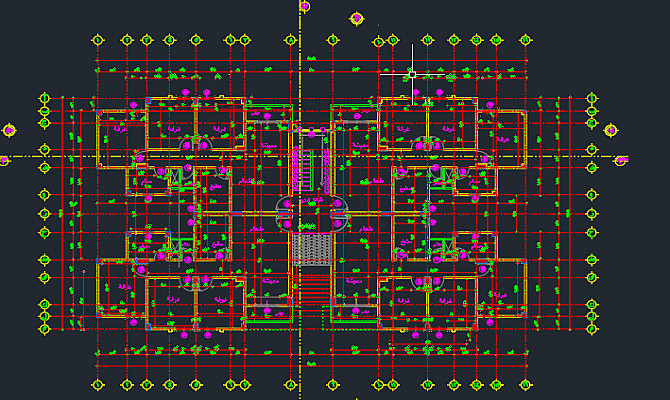This screenshot has width=670, height=400.
Task: Select the topmost row grid bubble on left side
Action: [x=44, y=98]
